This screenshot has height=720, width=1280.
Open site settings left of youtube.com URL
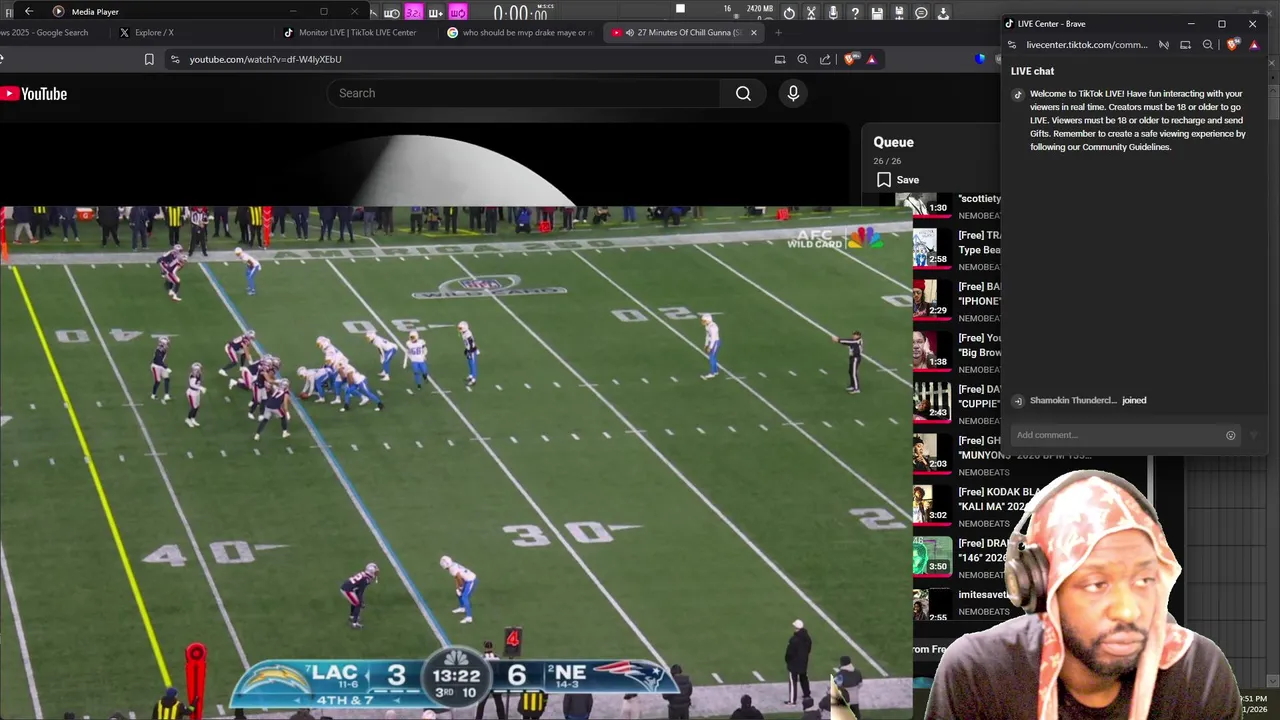point(175,59)
